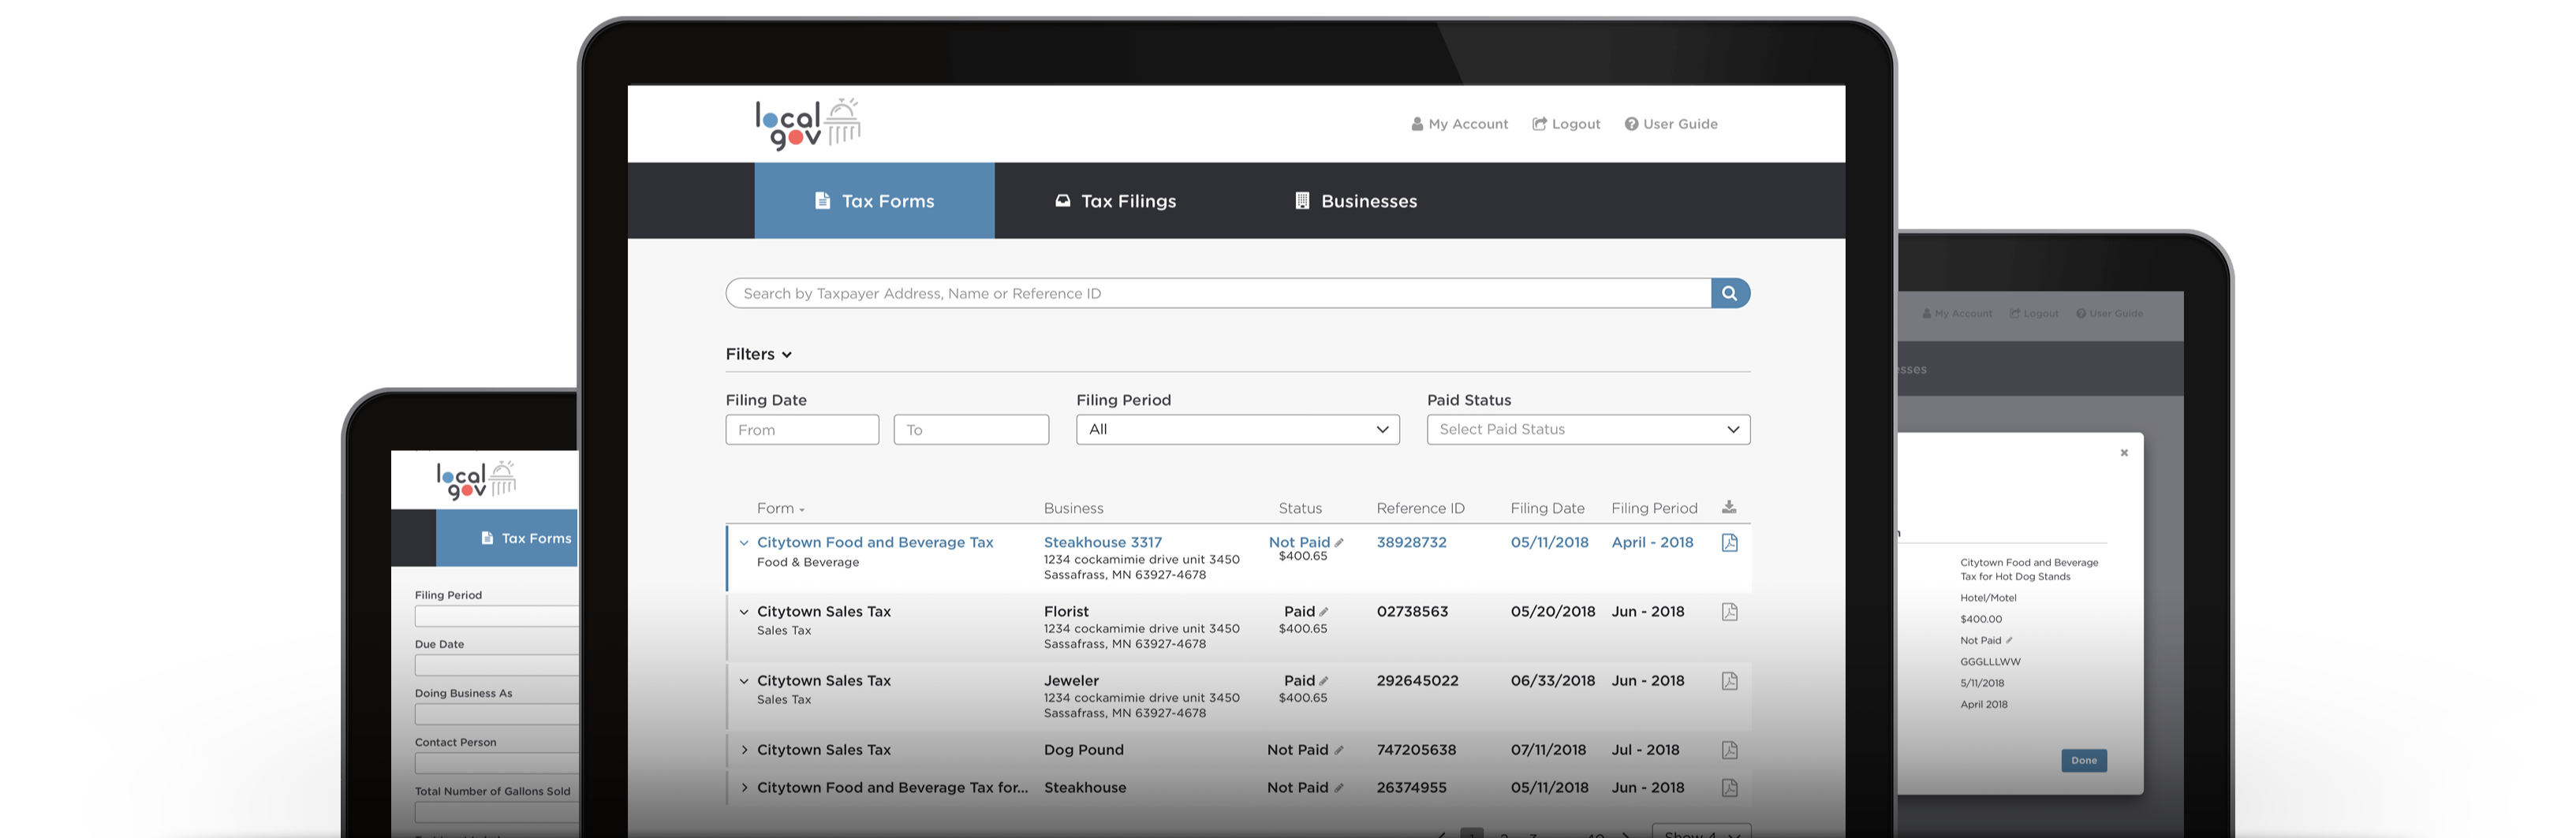Open My Account on center tablet

(1459, 124)
